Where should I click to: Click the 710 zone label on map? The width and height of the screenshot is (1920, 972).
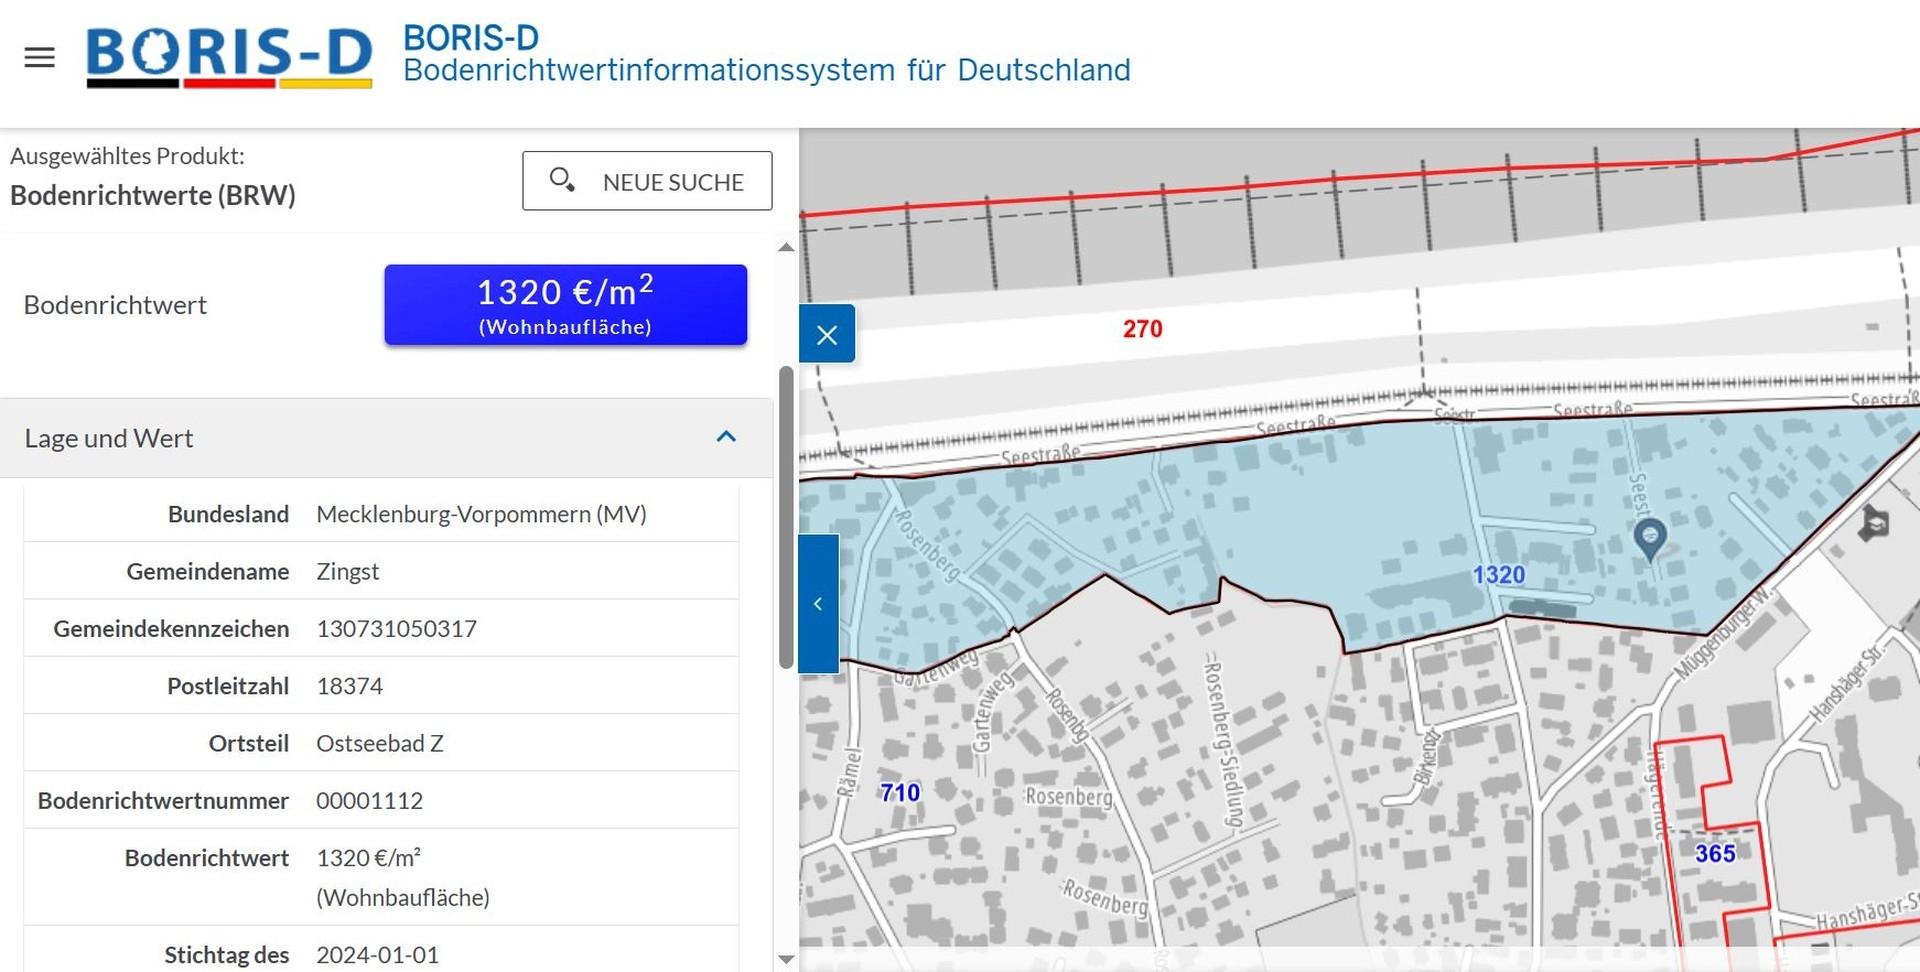click(900, 793)
